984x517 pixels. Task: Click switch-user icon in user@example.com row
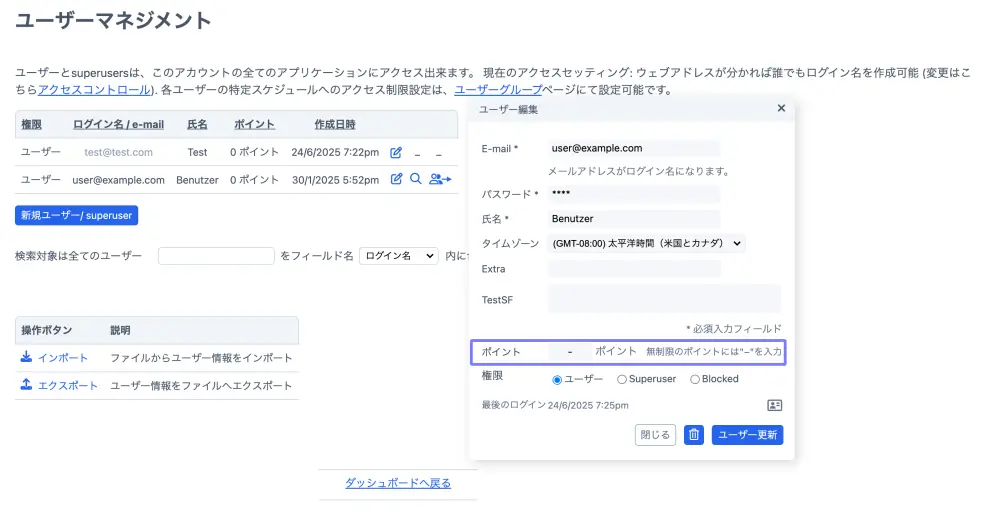(x=440, y=179)
